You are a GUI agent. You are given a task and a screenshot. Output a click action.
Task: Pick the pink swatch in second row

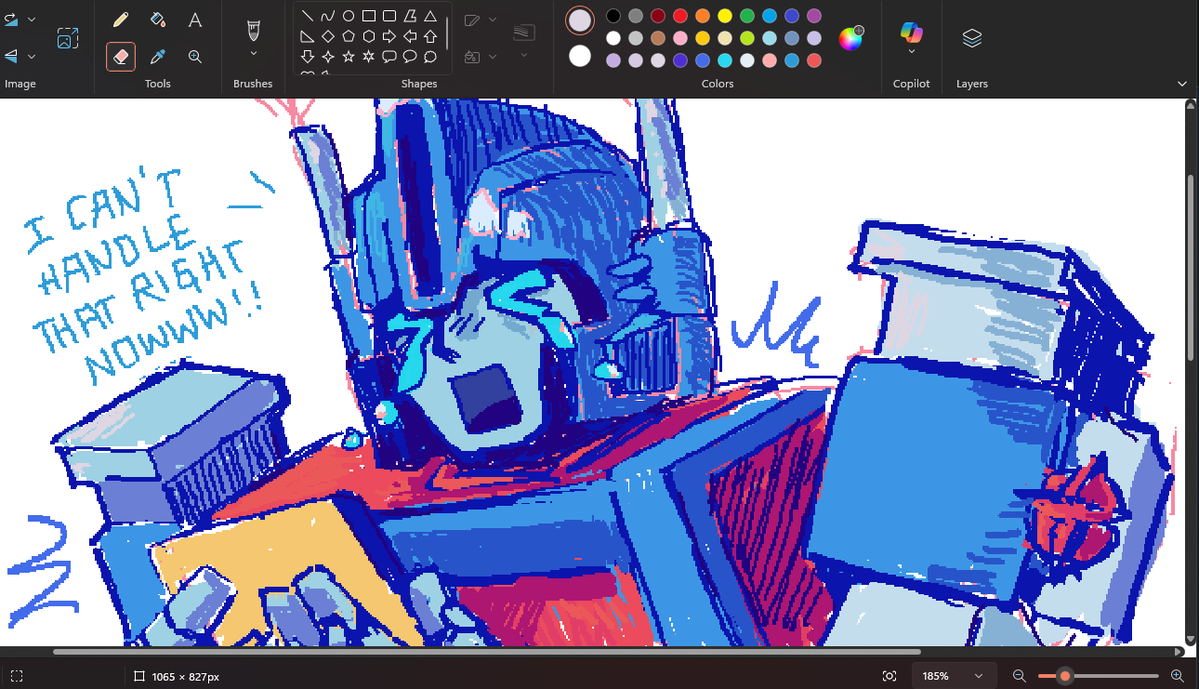pyautogui.click(x=681, y=37)
